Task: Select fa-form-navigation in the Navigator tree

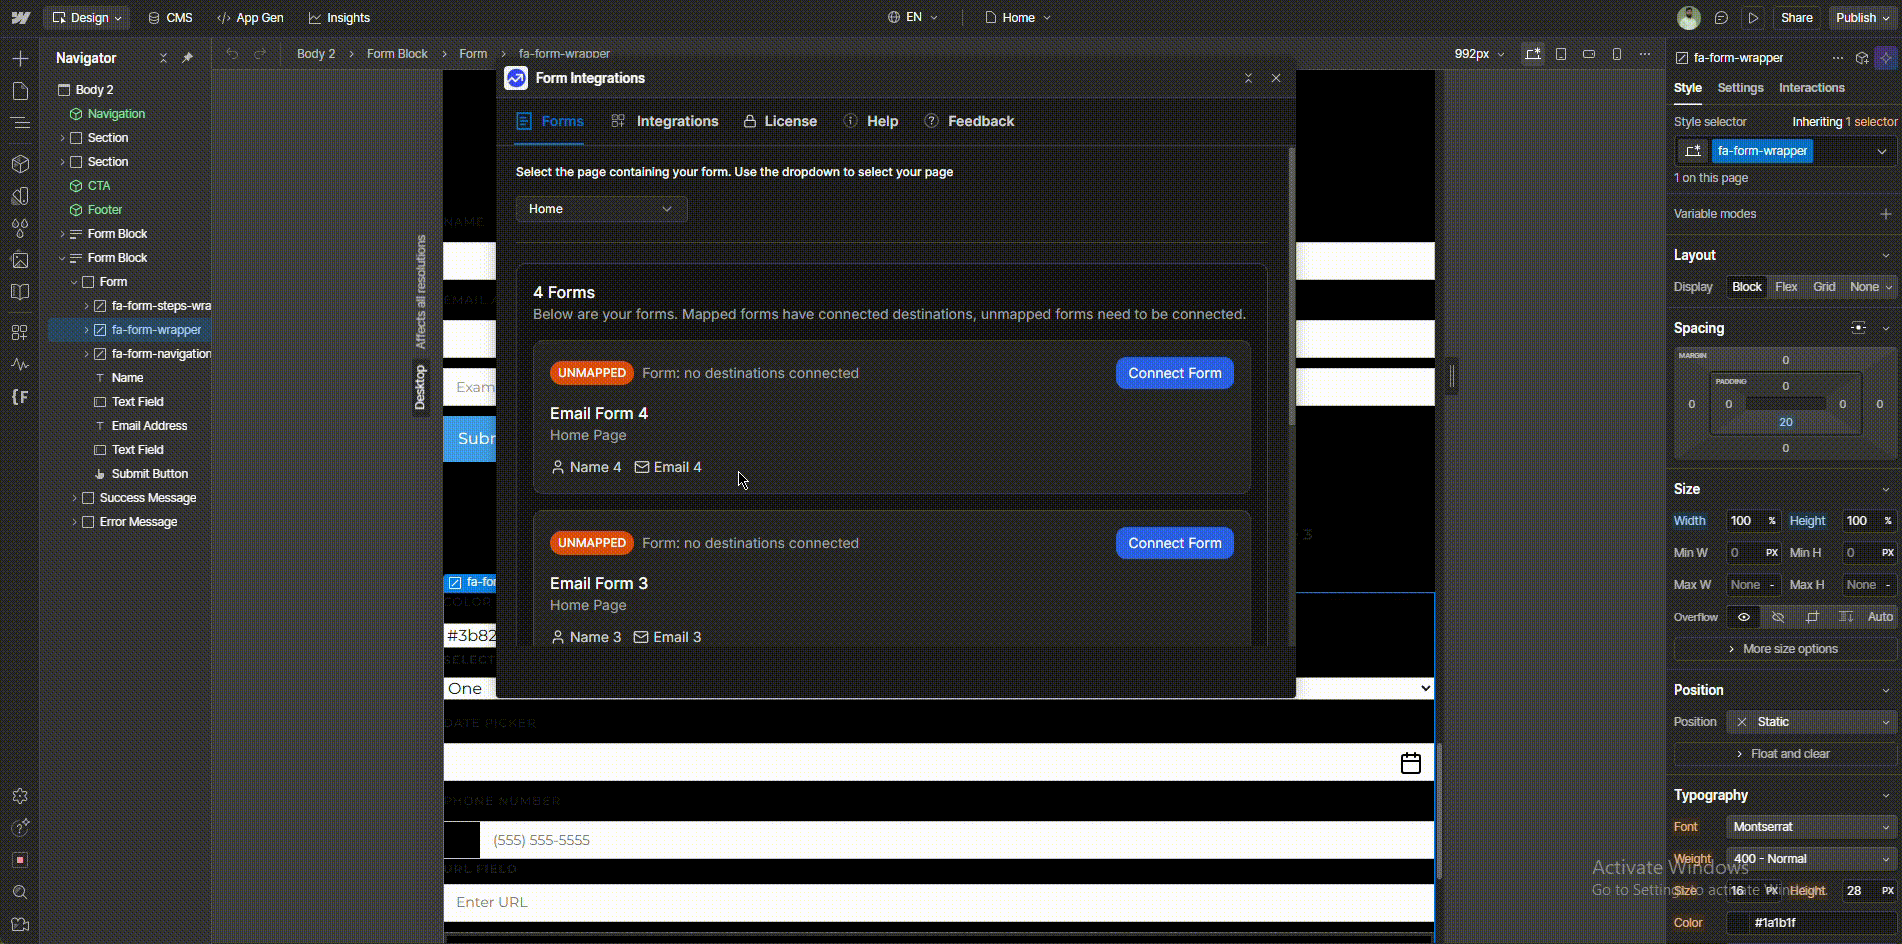Action: [x=160, y=354]
